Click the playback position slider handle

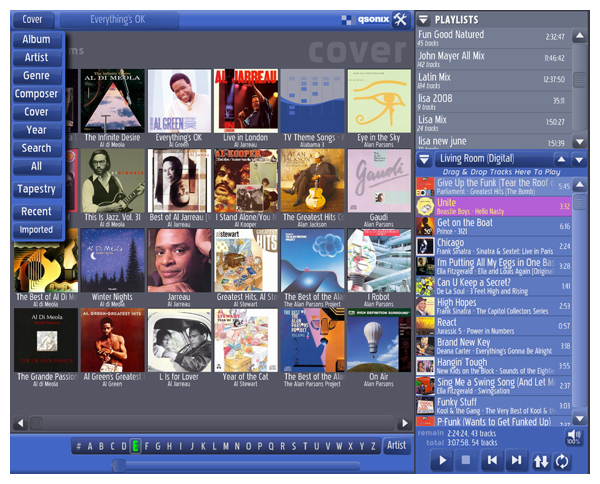(x=119, y=465)
